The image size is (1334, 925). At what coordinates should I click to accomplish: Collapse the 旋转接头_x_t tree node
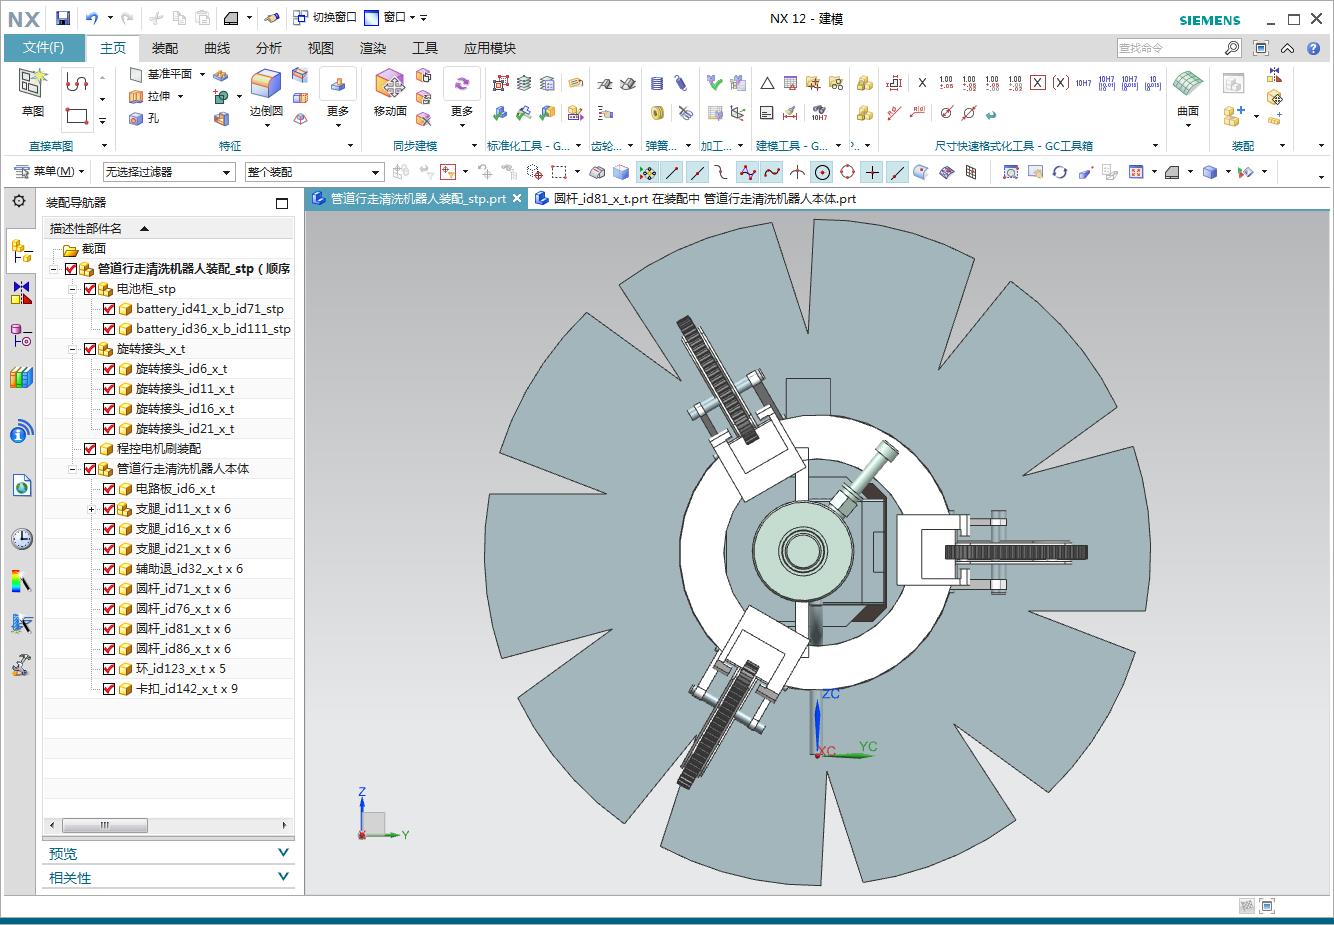pos(73,349)
